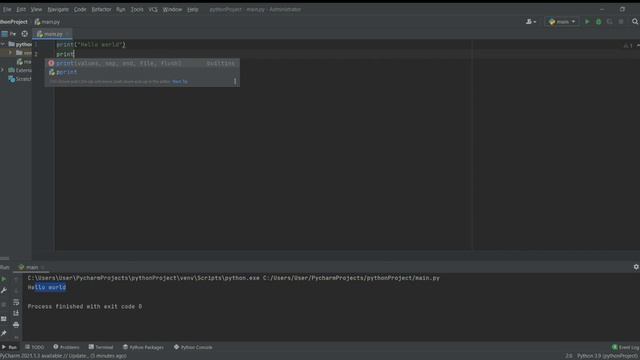Screen dimensions: 640x360
Task: Select the venv folder row
Action: 16,53
